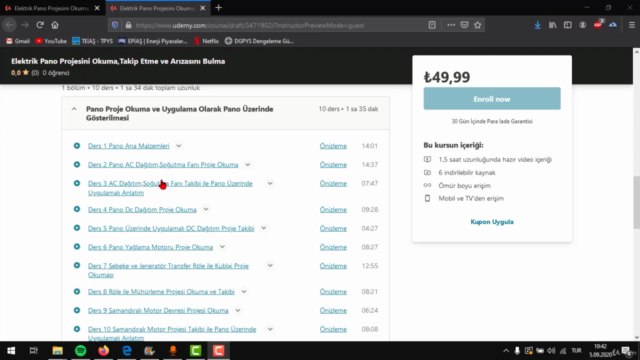Show hidden system tray icons

pos(506,351)
